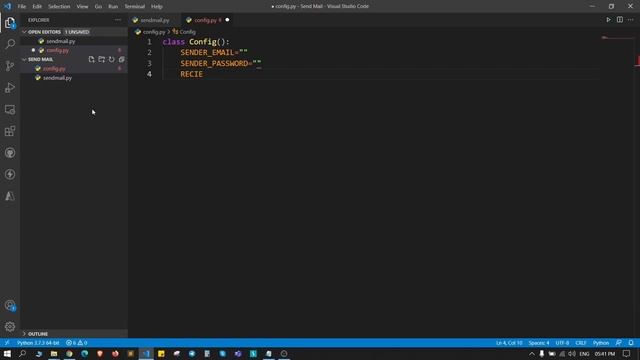Change indentation via Spaces: 4
The height and width of the screenshot is (360, 640).
coord(539,343)
